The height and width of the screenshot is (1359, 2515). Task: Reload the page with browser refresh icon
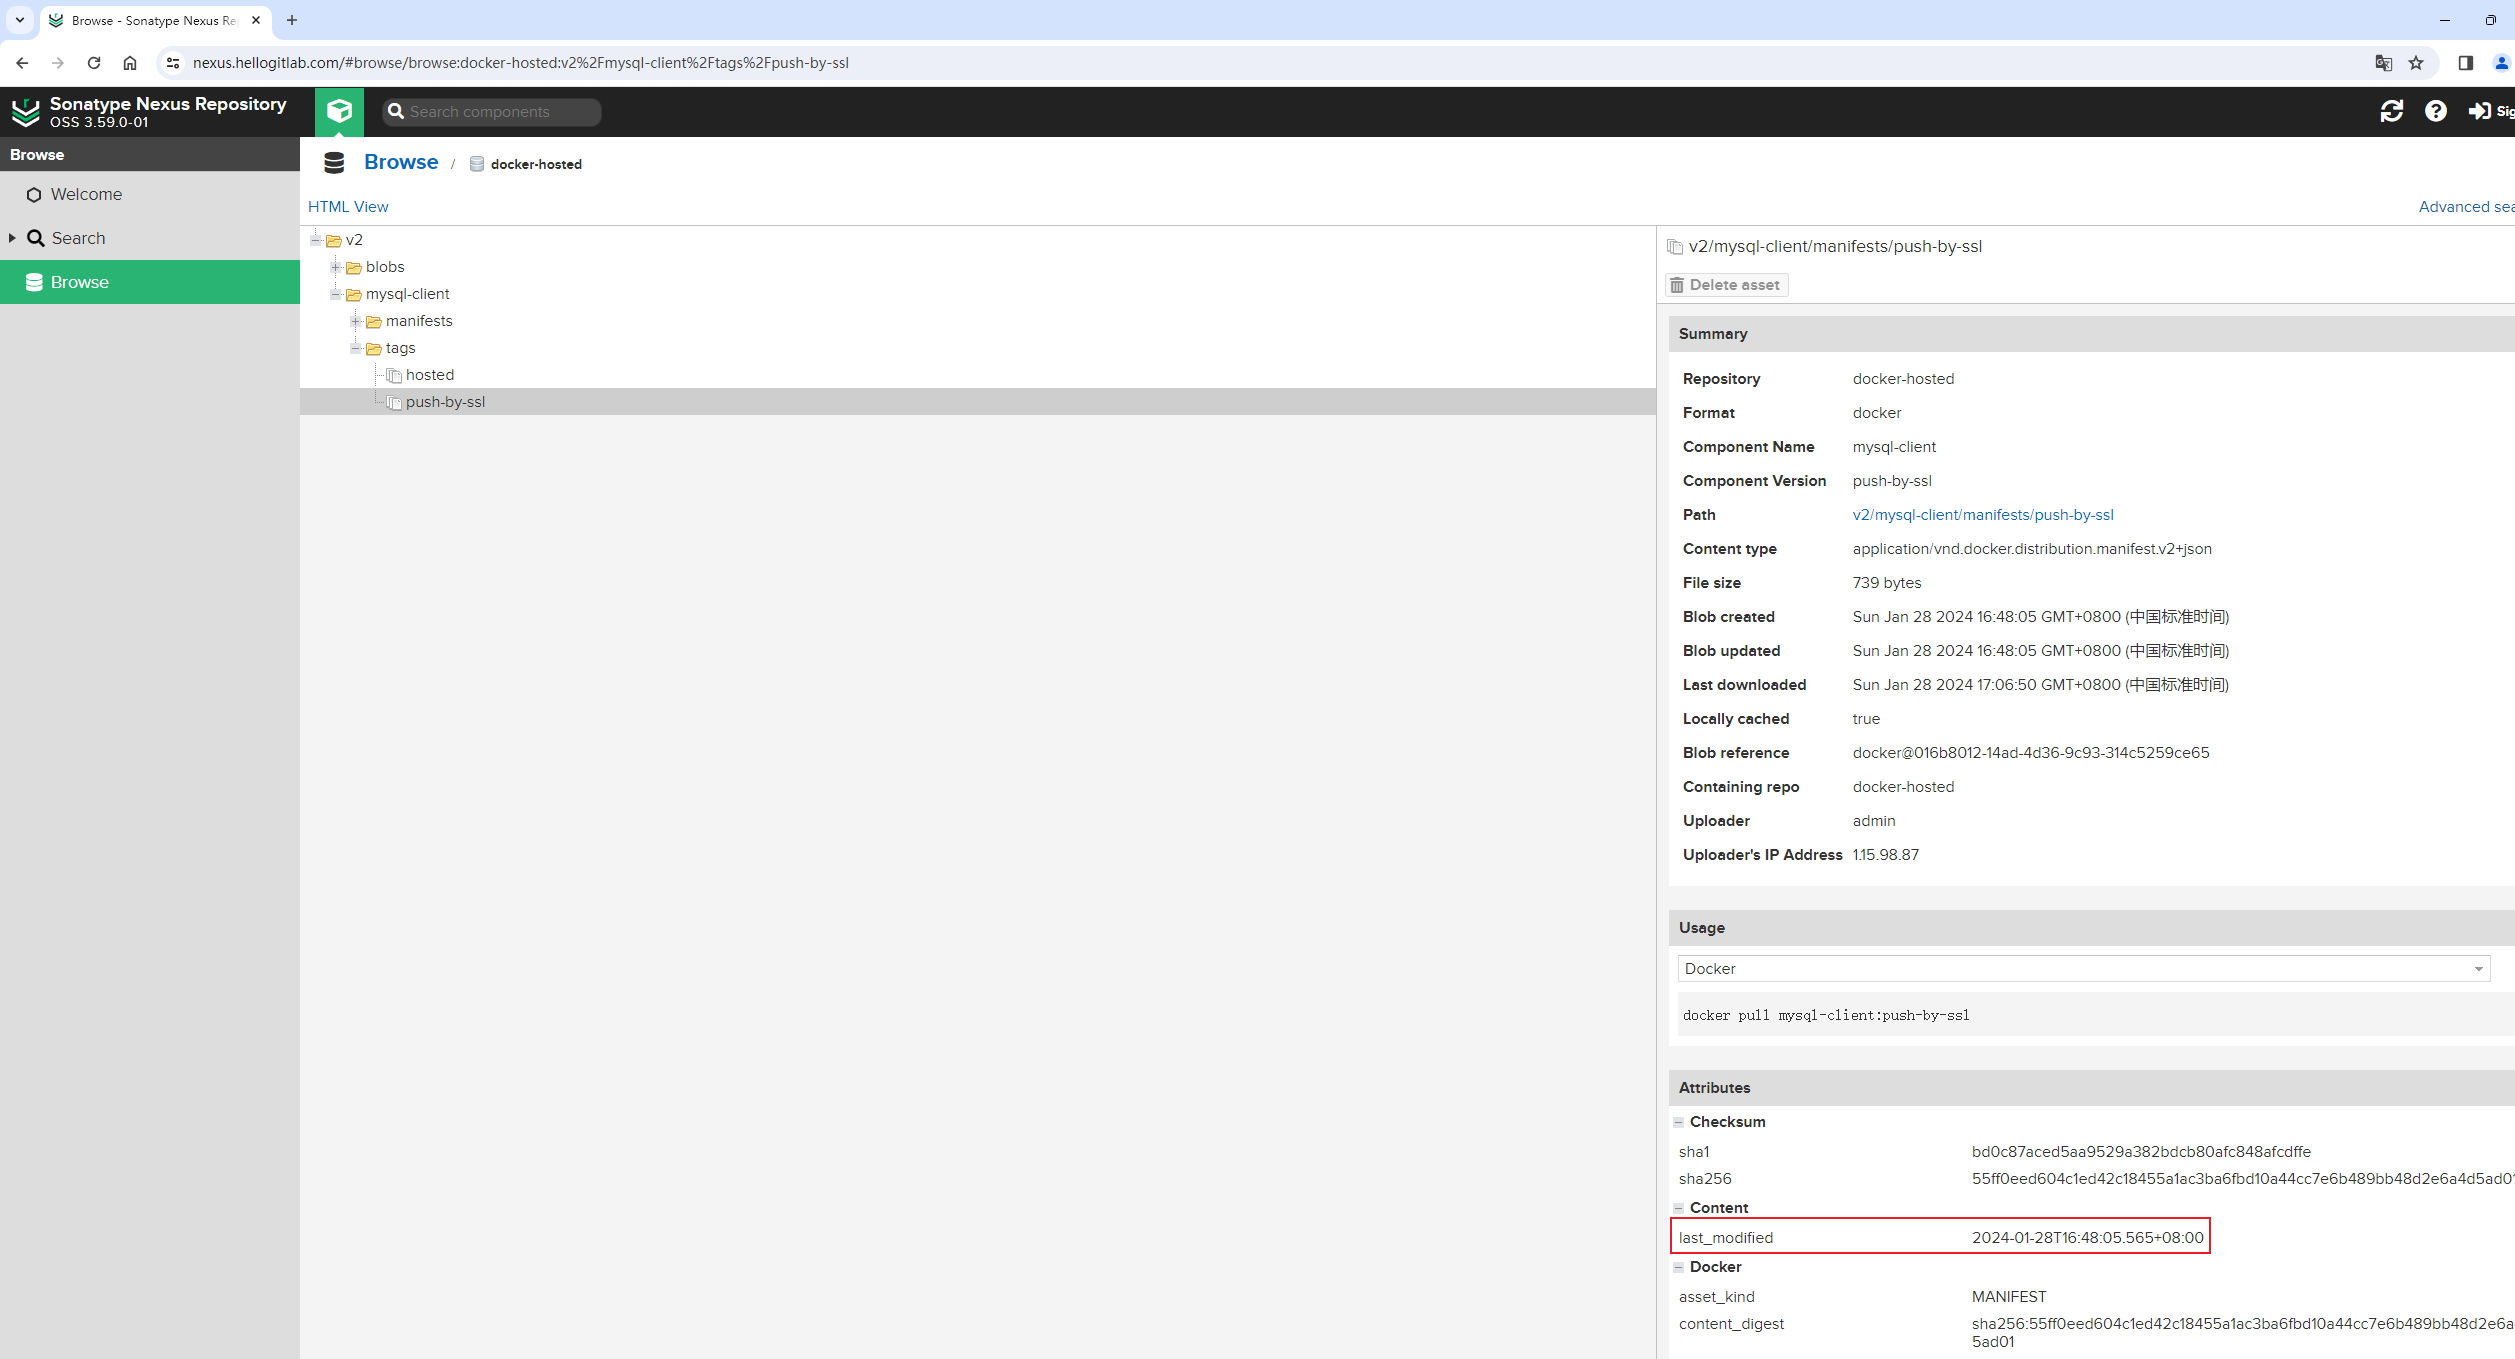click(x=94, y=63)
